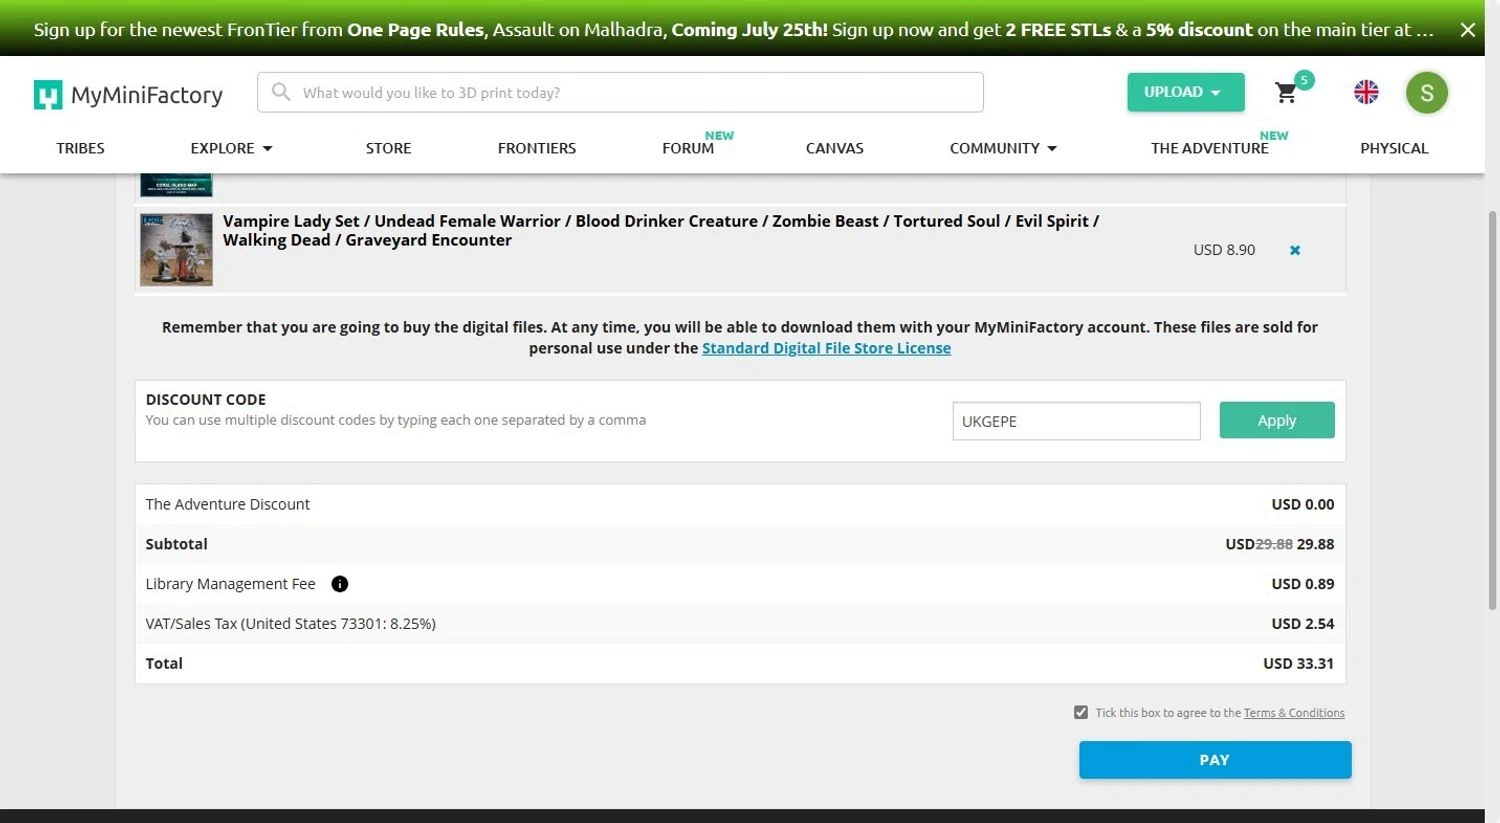Go to the TRIBES page
The width and height of the screenshot is (1500, 823).
pos(80,148)
